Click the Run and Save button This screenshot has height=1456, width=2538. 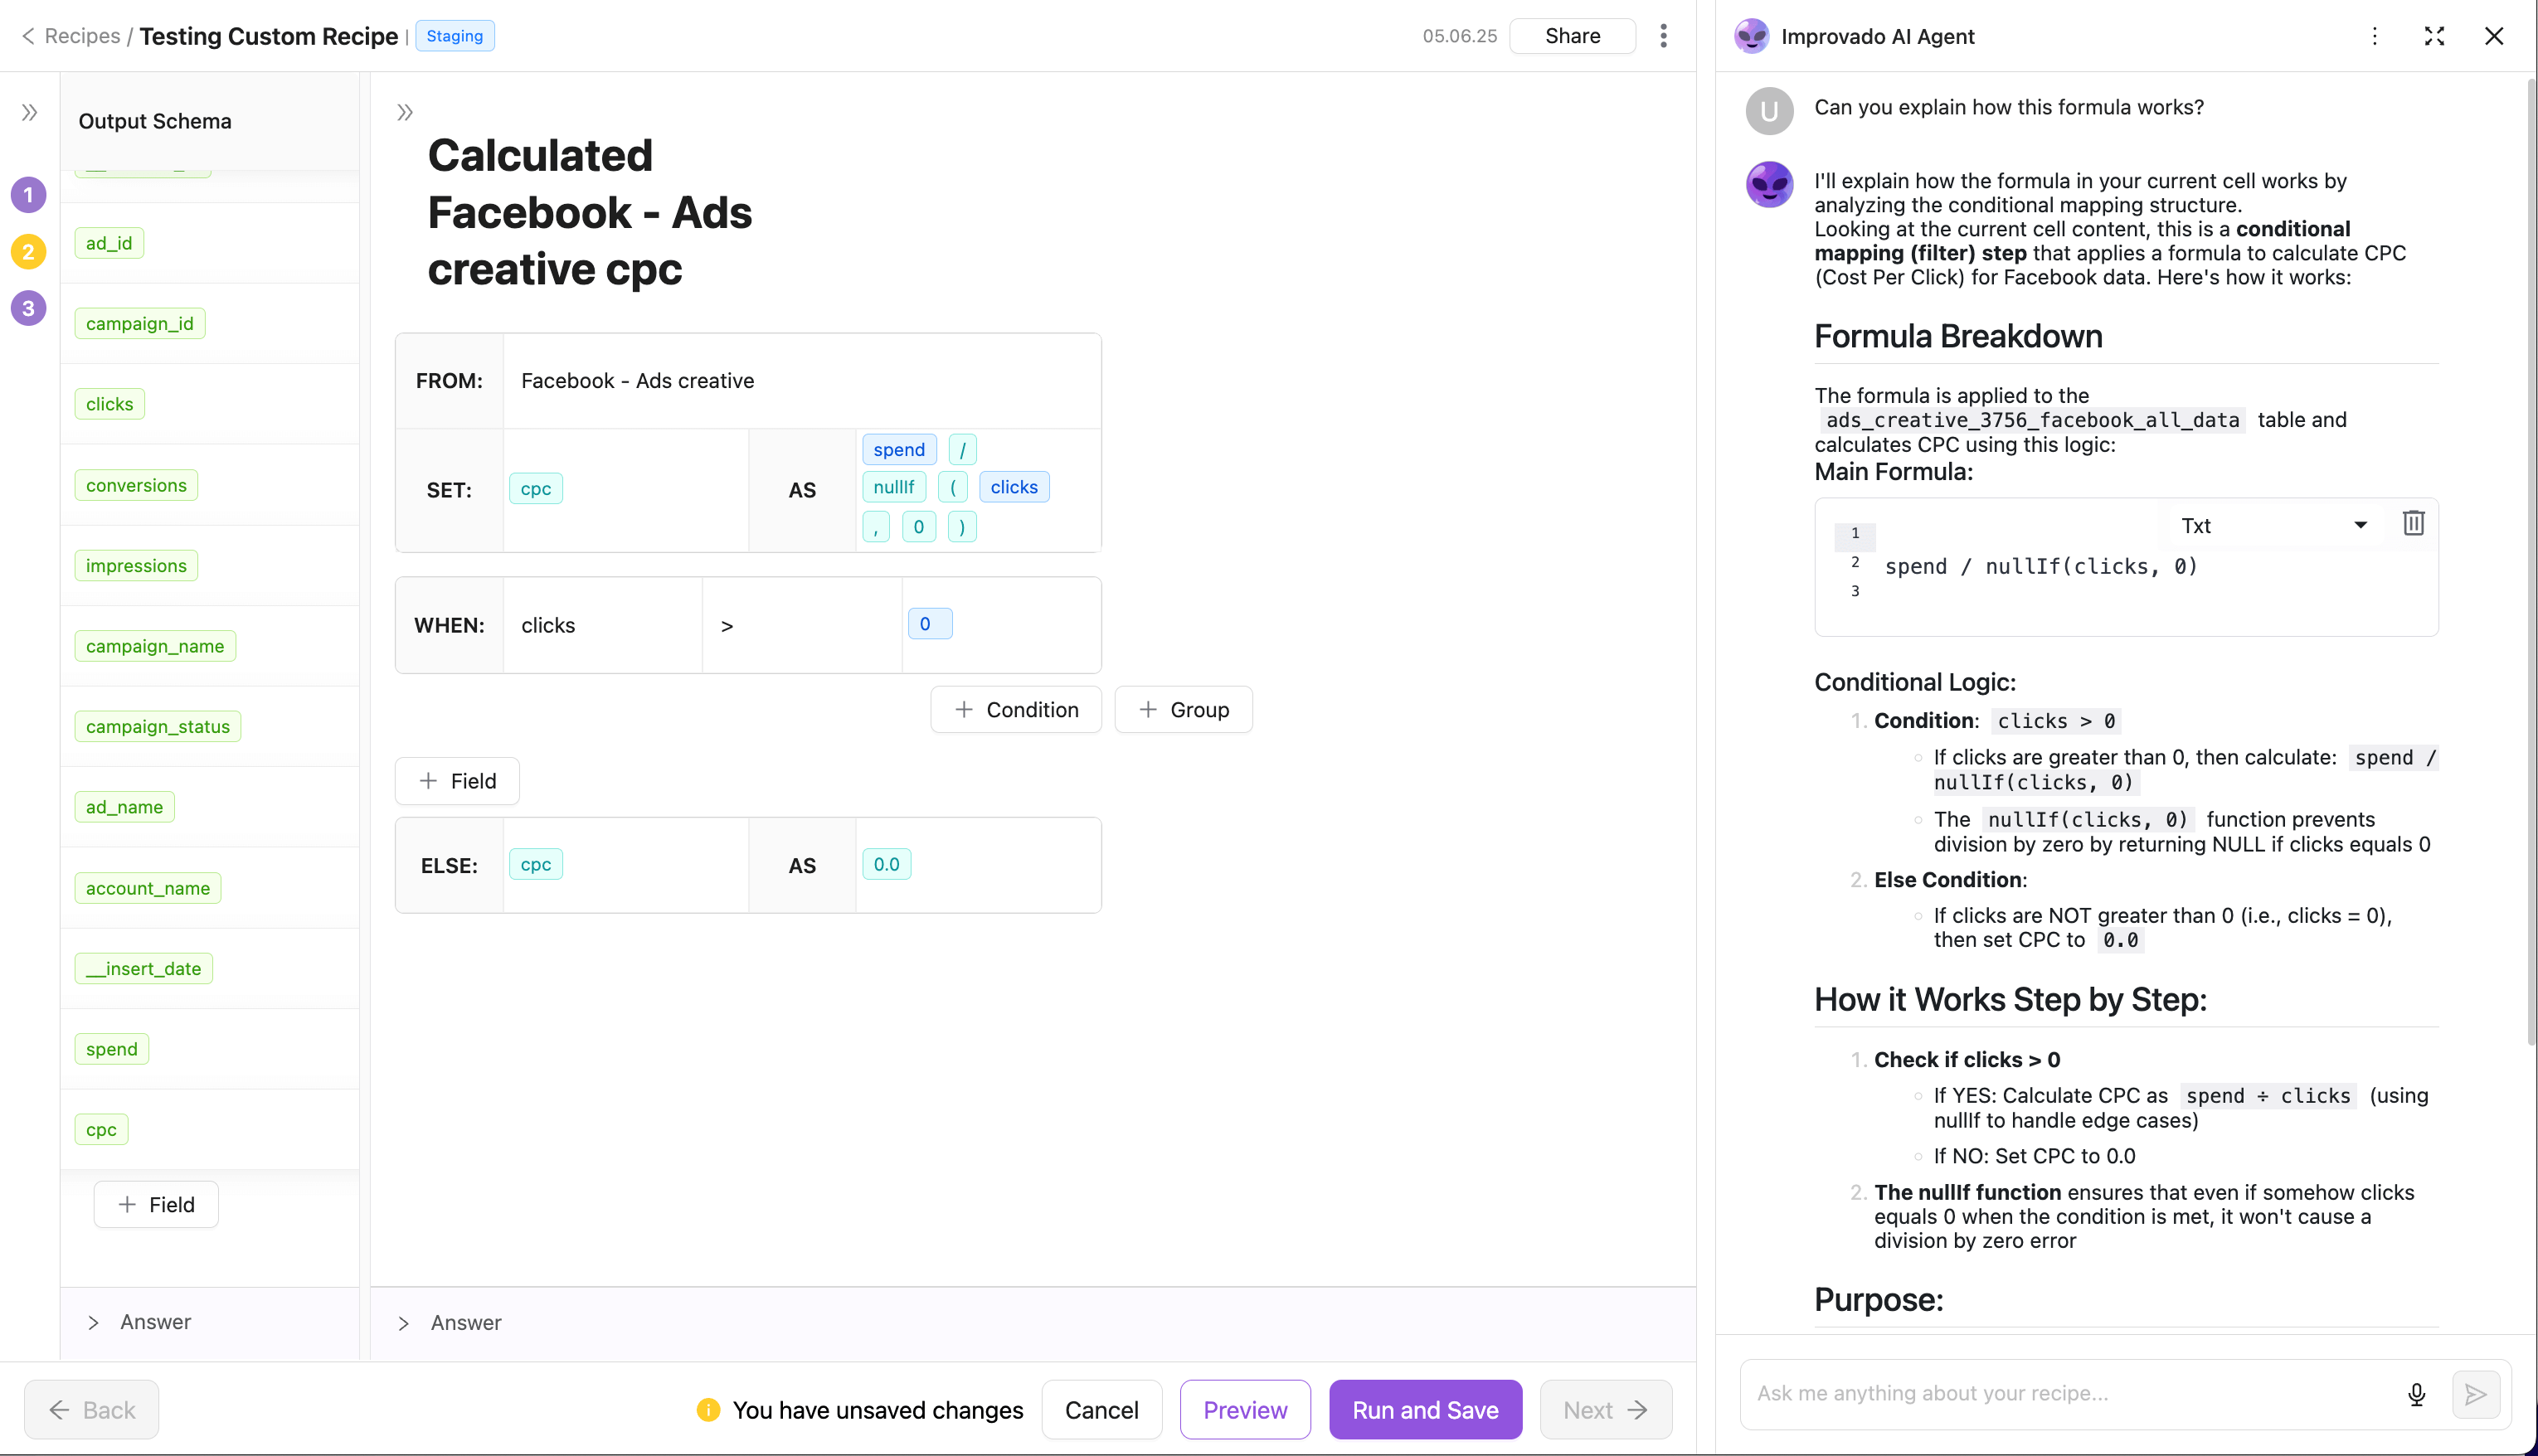tap(1425, 1410)
